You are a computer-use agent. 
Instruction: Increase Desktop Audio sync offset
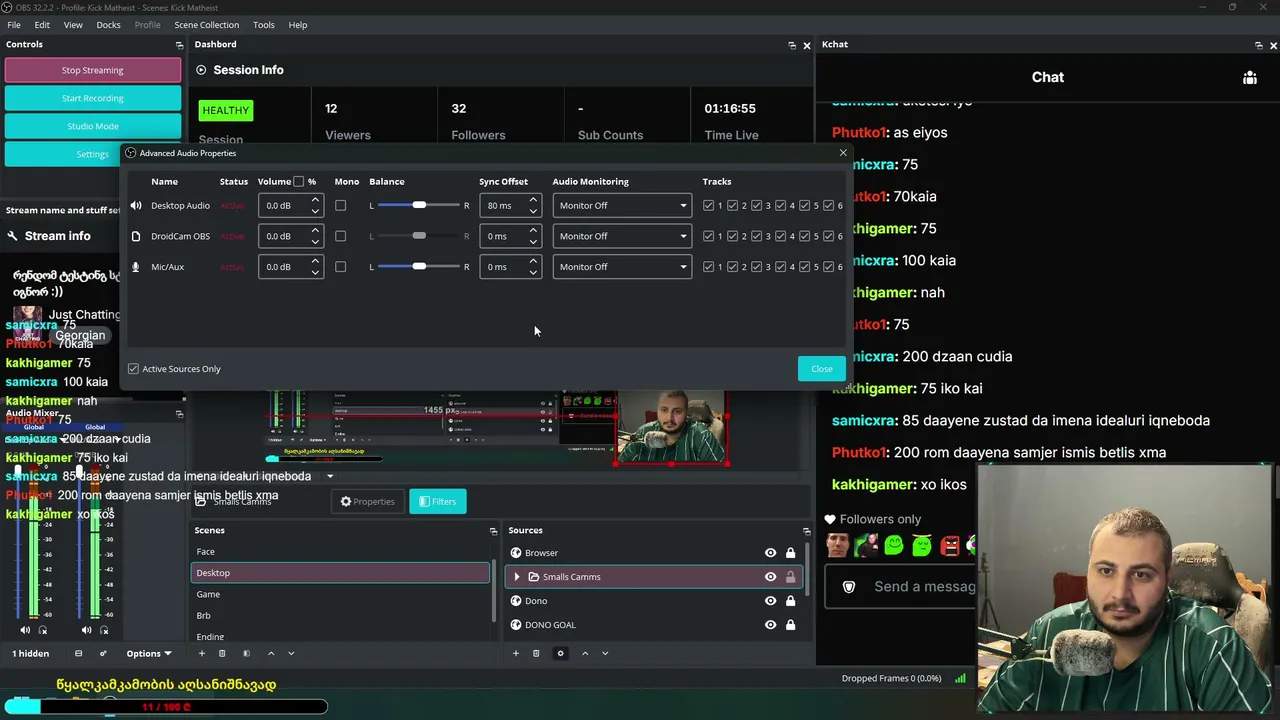pyautogui.click(x=533, y=201)
